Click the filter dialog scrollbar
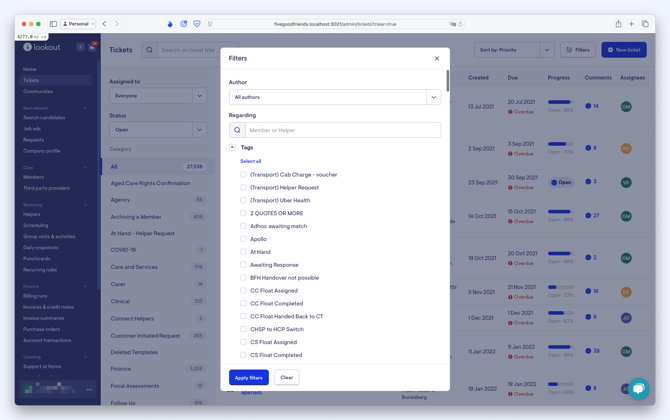Image resolution: width=670 pixels, height=420 pixels. 447,82
